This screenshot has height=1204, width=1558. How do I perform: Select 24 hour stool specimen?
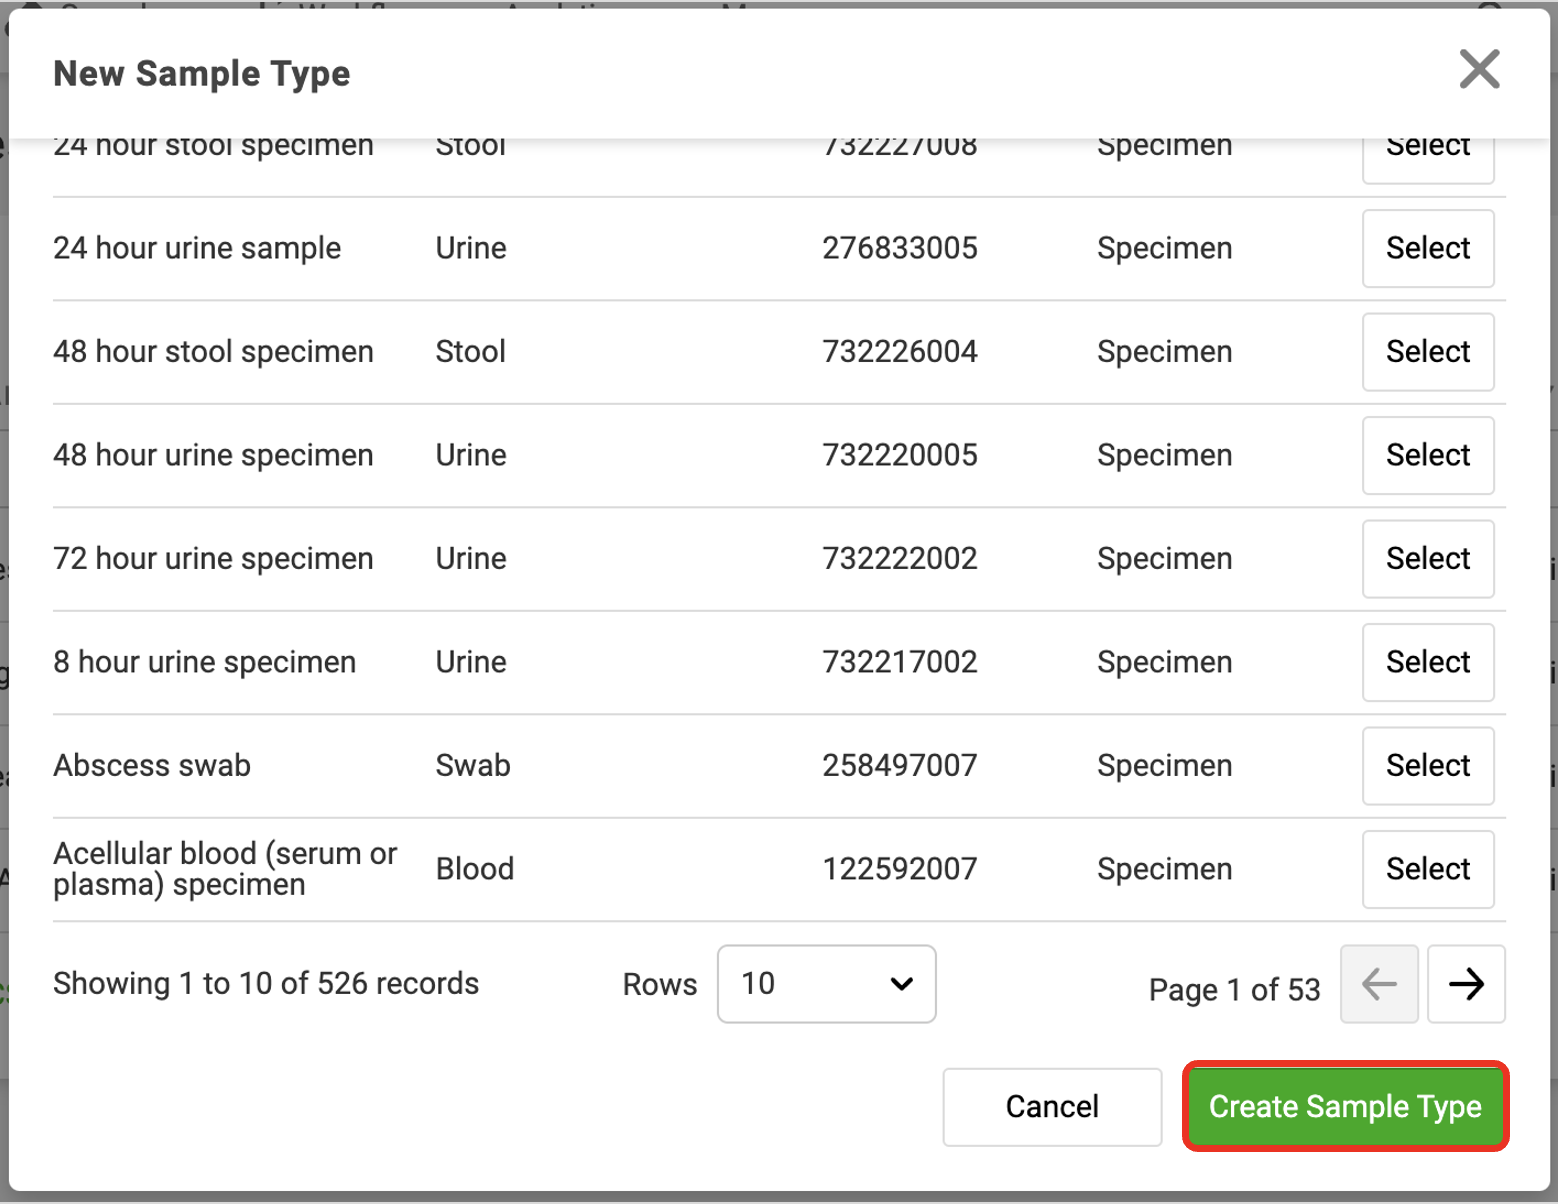click(1428, 158)
